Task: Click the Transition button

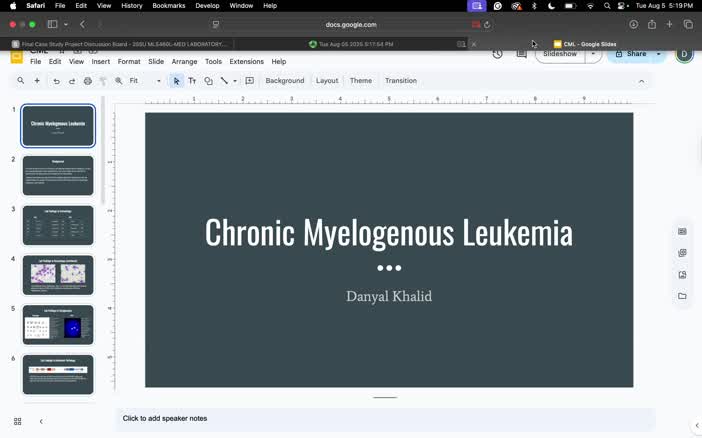Action: coord(401,81)
